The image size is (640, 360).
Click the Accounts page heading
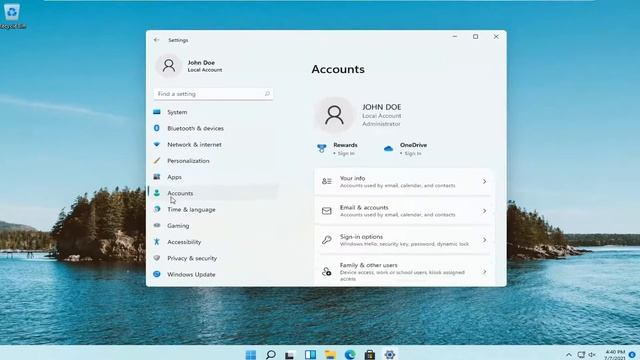pos(338,69)
